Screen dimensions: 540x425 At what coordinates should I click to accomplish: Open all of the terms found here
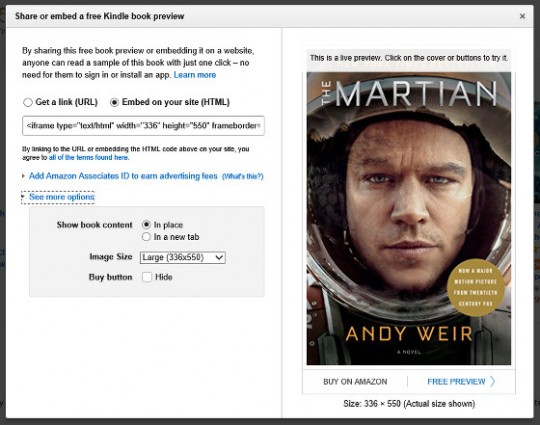click(x=89, y=157)
